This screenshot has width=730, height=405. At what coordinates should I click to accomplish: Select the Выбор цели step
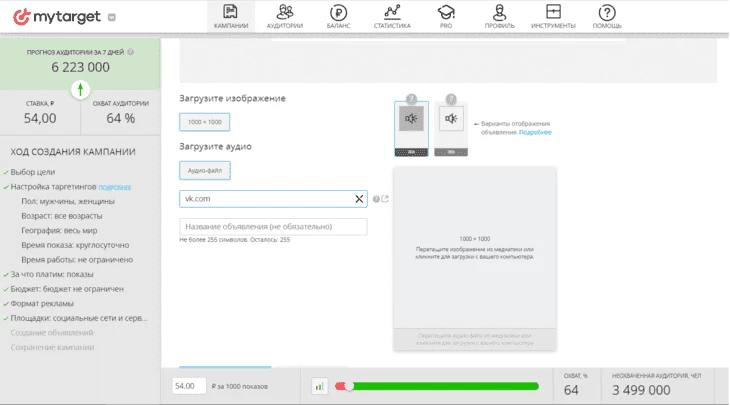pyautogui.click(x=33, y=172)
